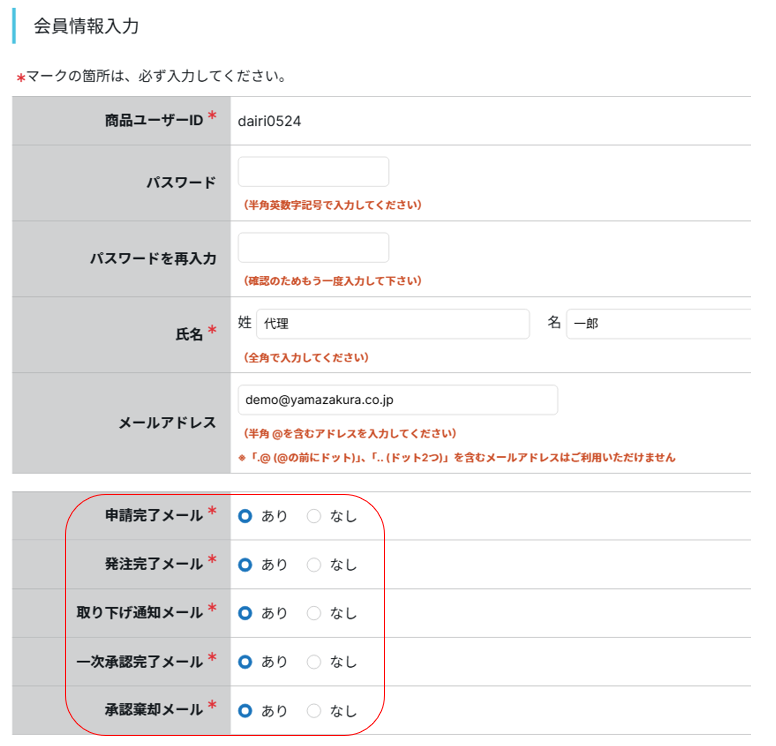Focus the パスワードを再入力 text box
Viewport: 776px width, 746px height.
313,248
